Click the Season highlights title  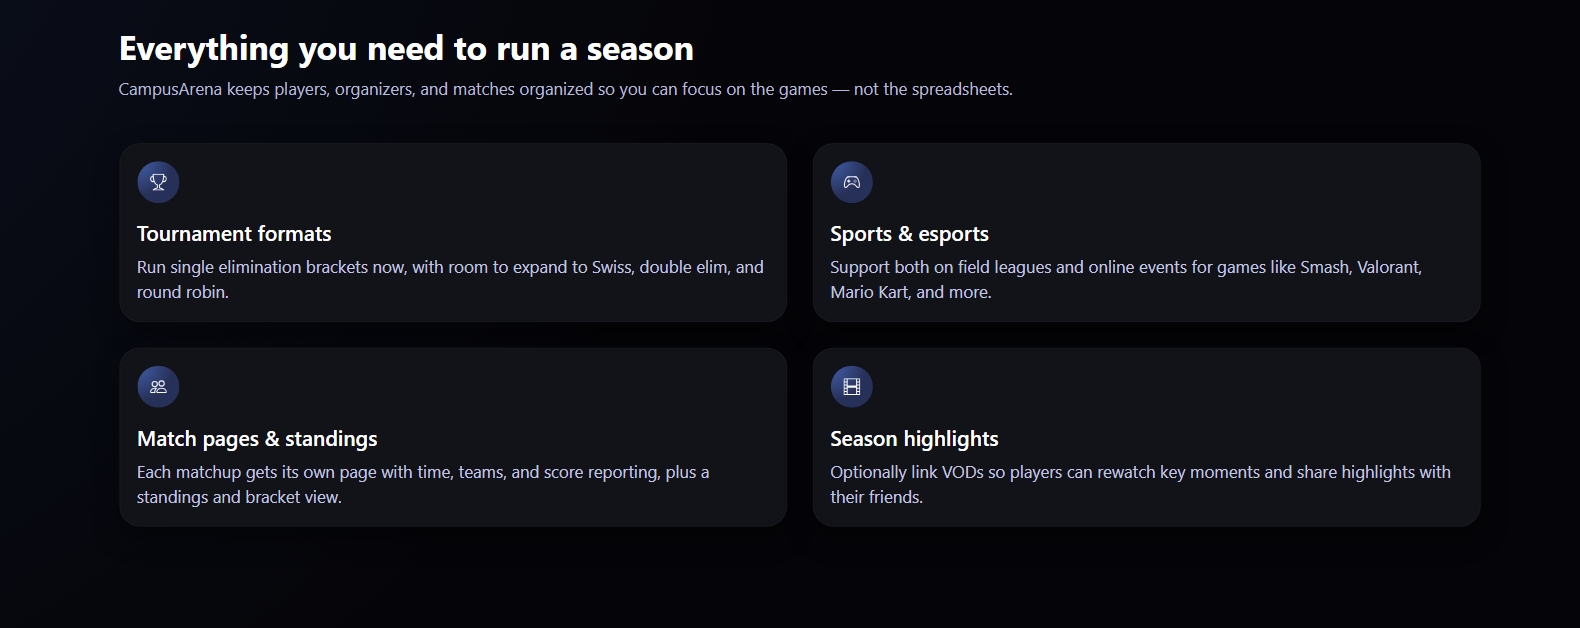[914, 439]
